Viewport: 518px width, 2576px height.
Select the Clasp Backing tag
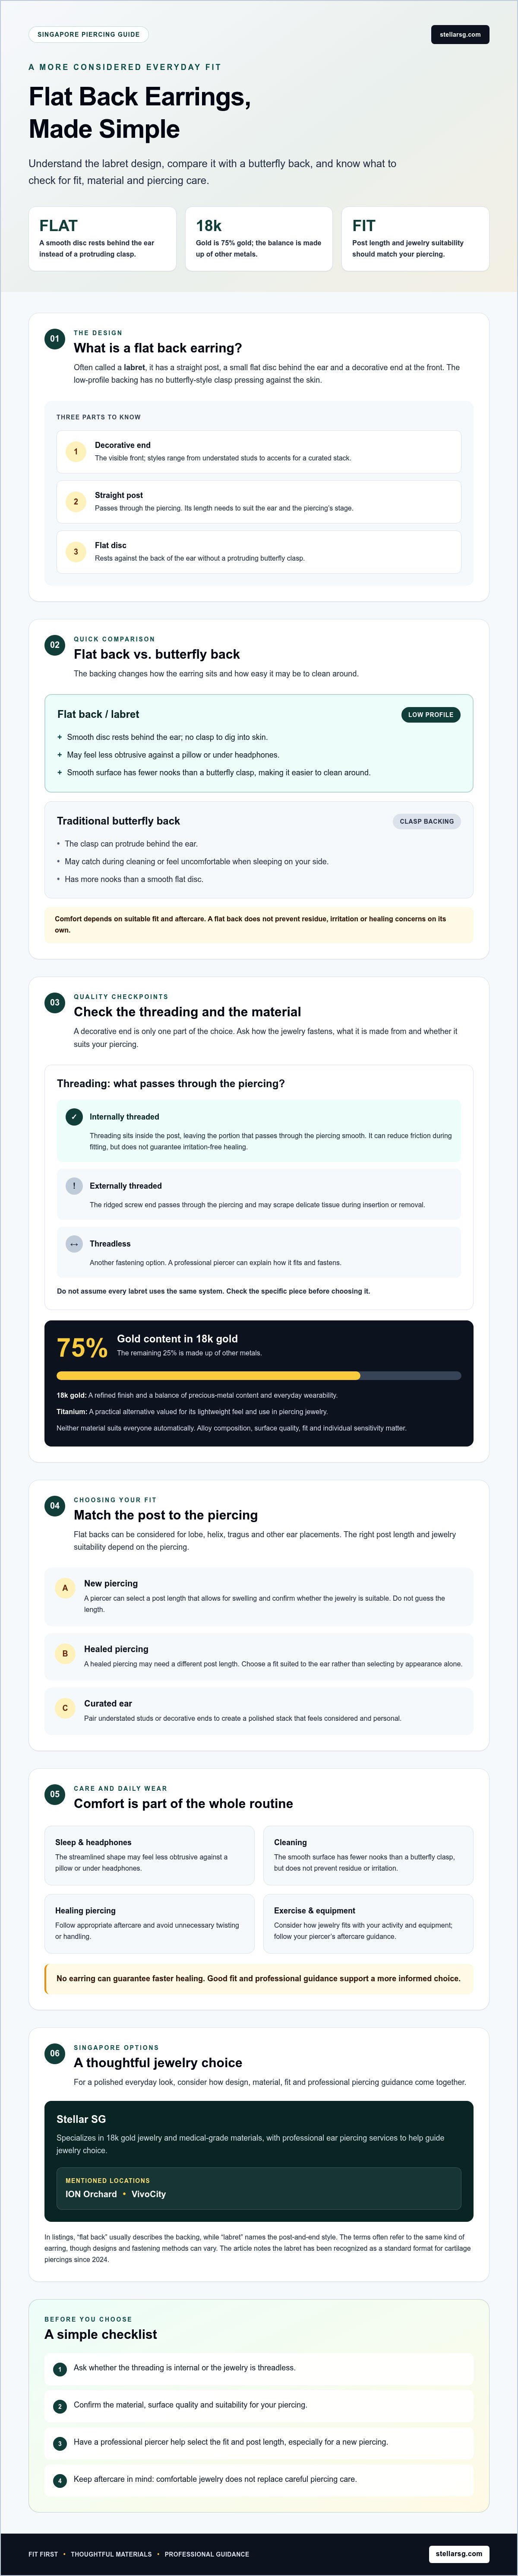(427, 821)
